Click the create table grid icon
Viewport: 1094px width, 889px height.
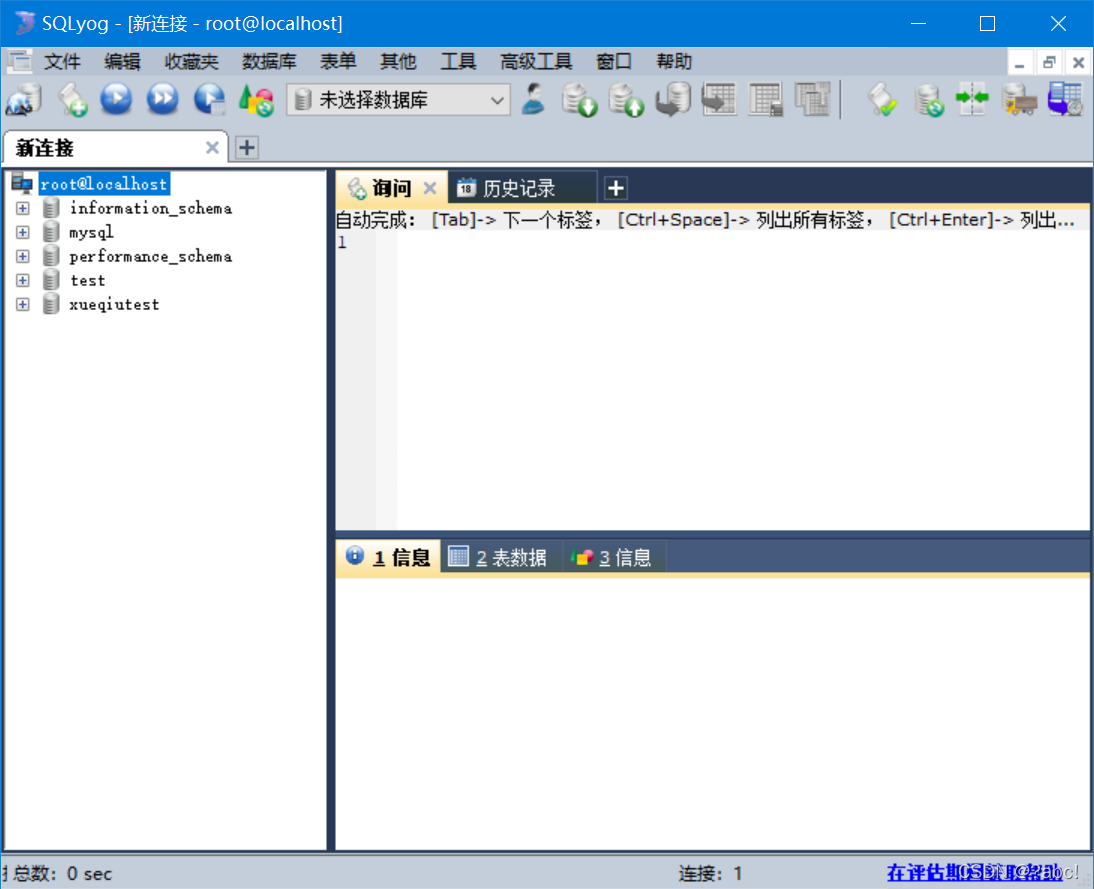[x=765, y=99]
